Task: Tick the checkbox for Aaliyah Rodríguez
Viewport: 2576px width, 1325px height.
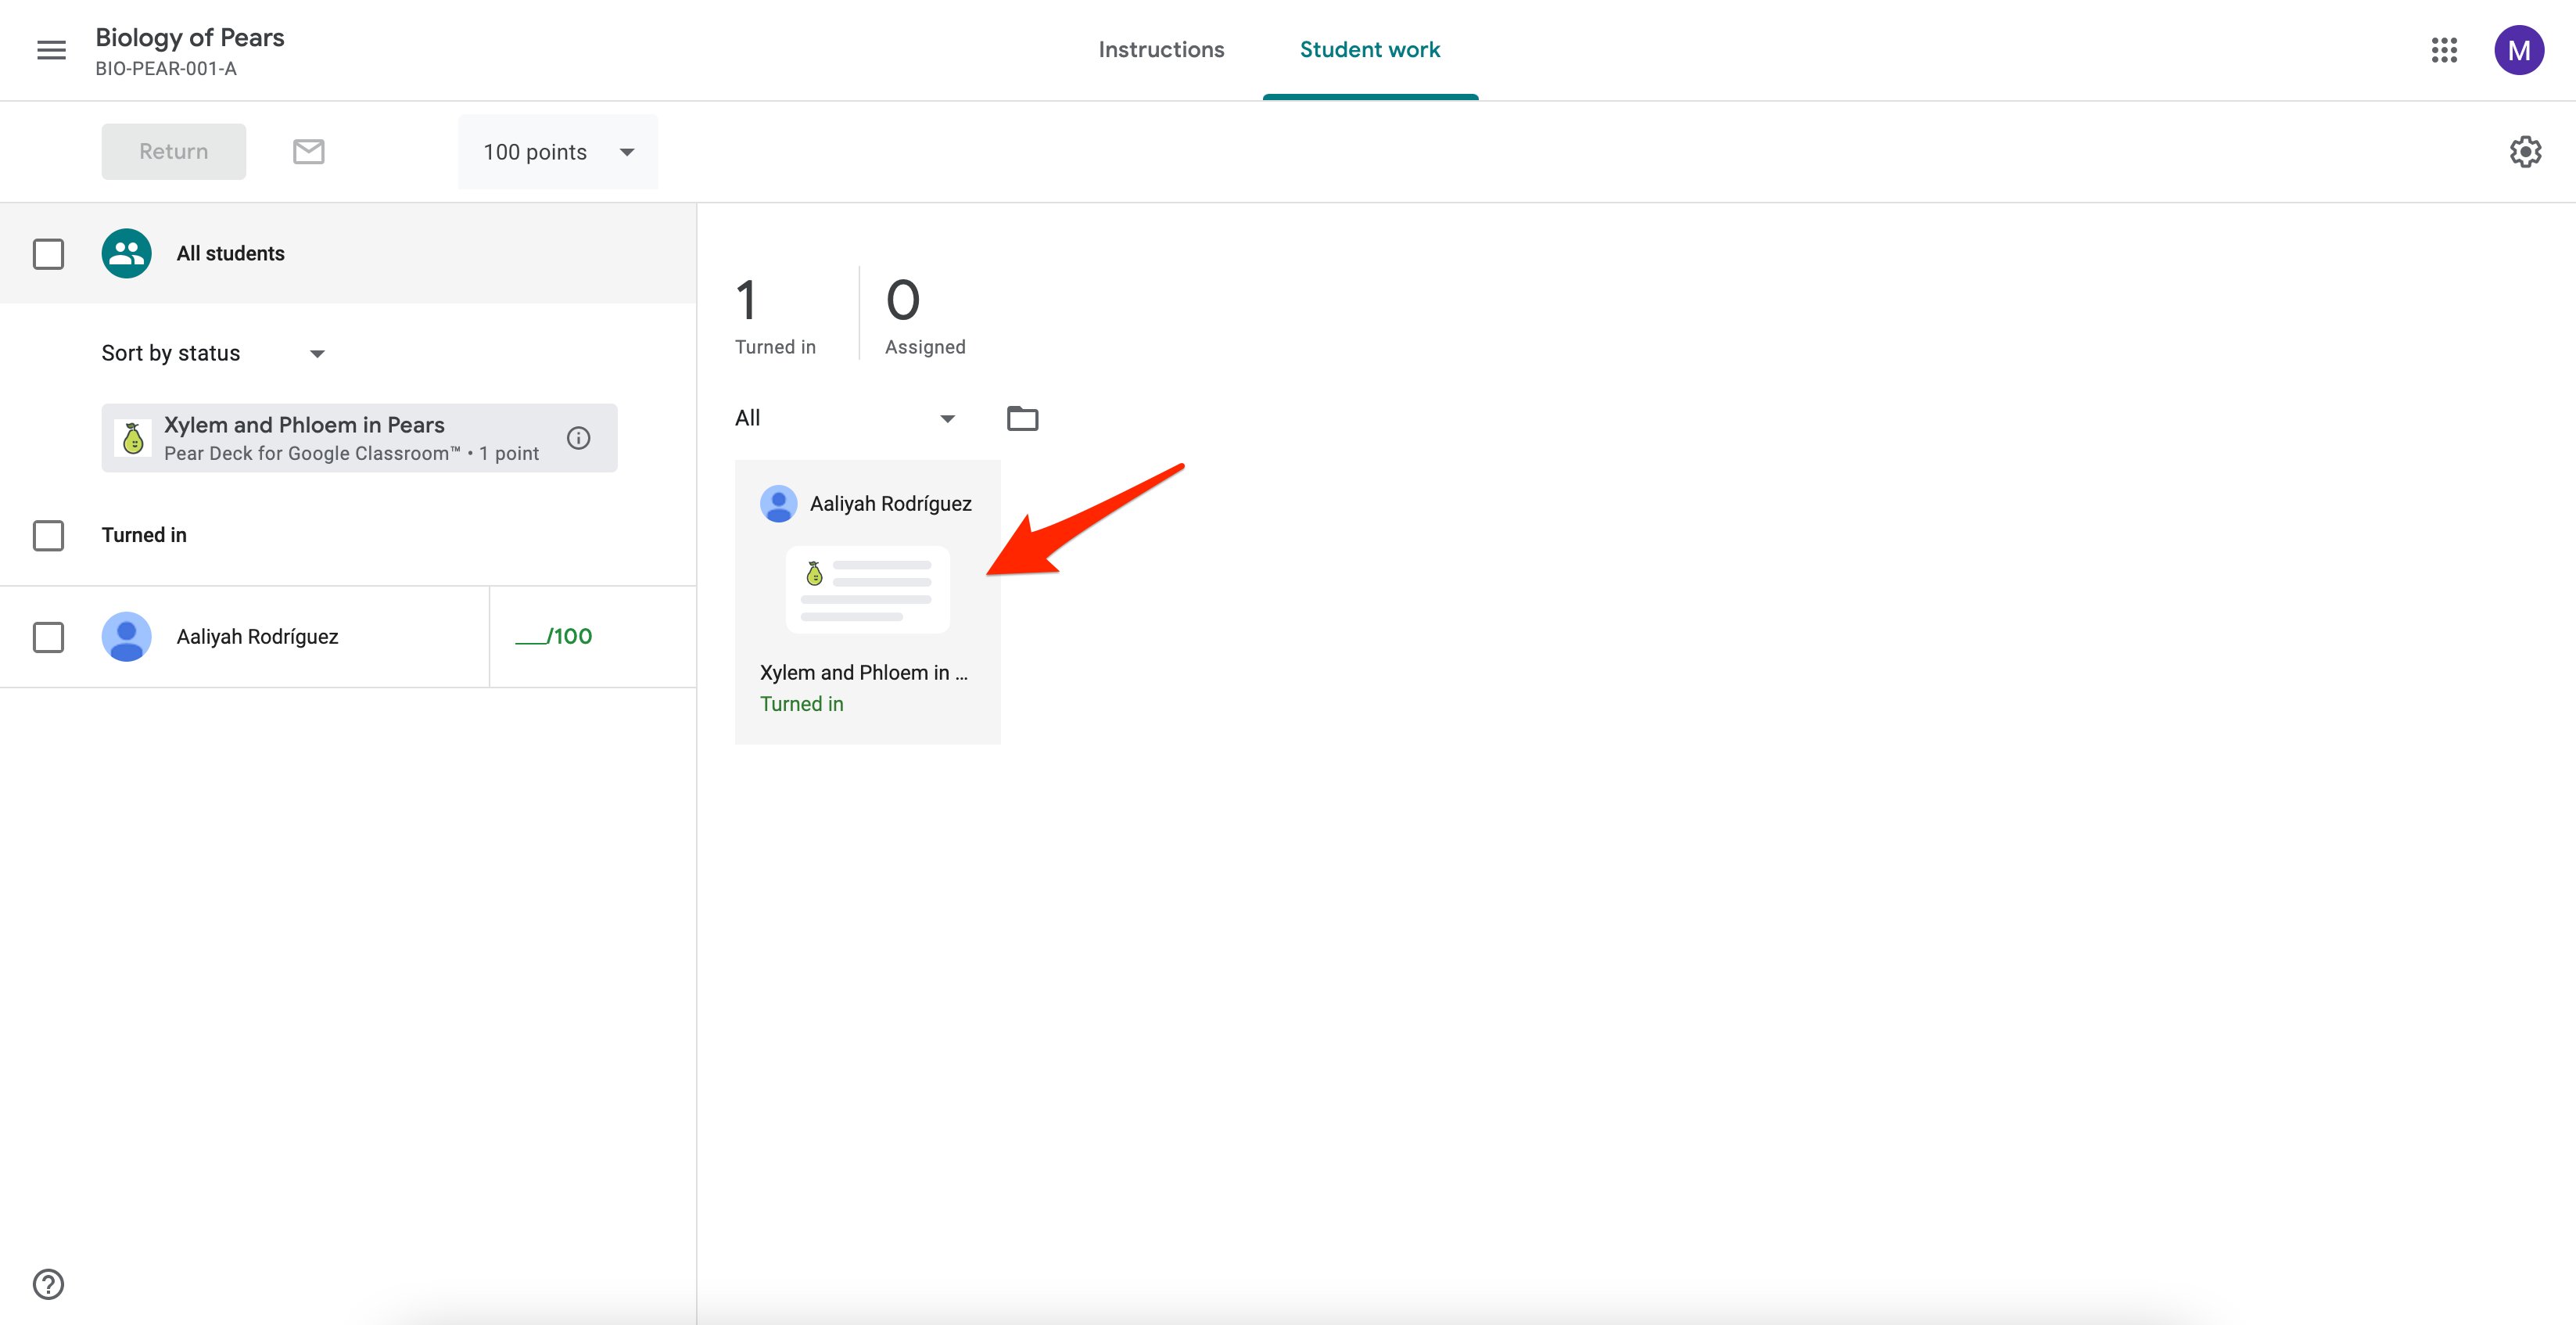Action: point(48,637)
